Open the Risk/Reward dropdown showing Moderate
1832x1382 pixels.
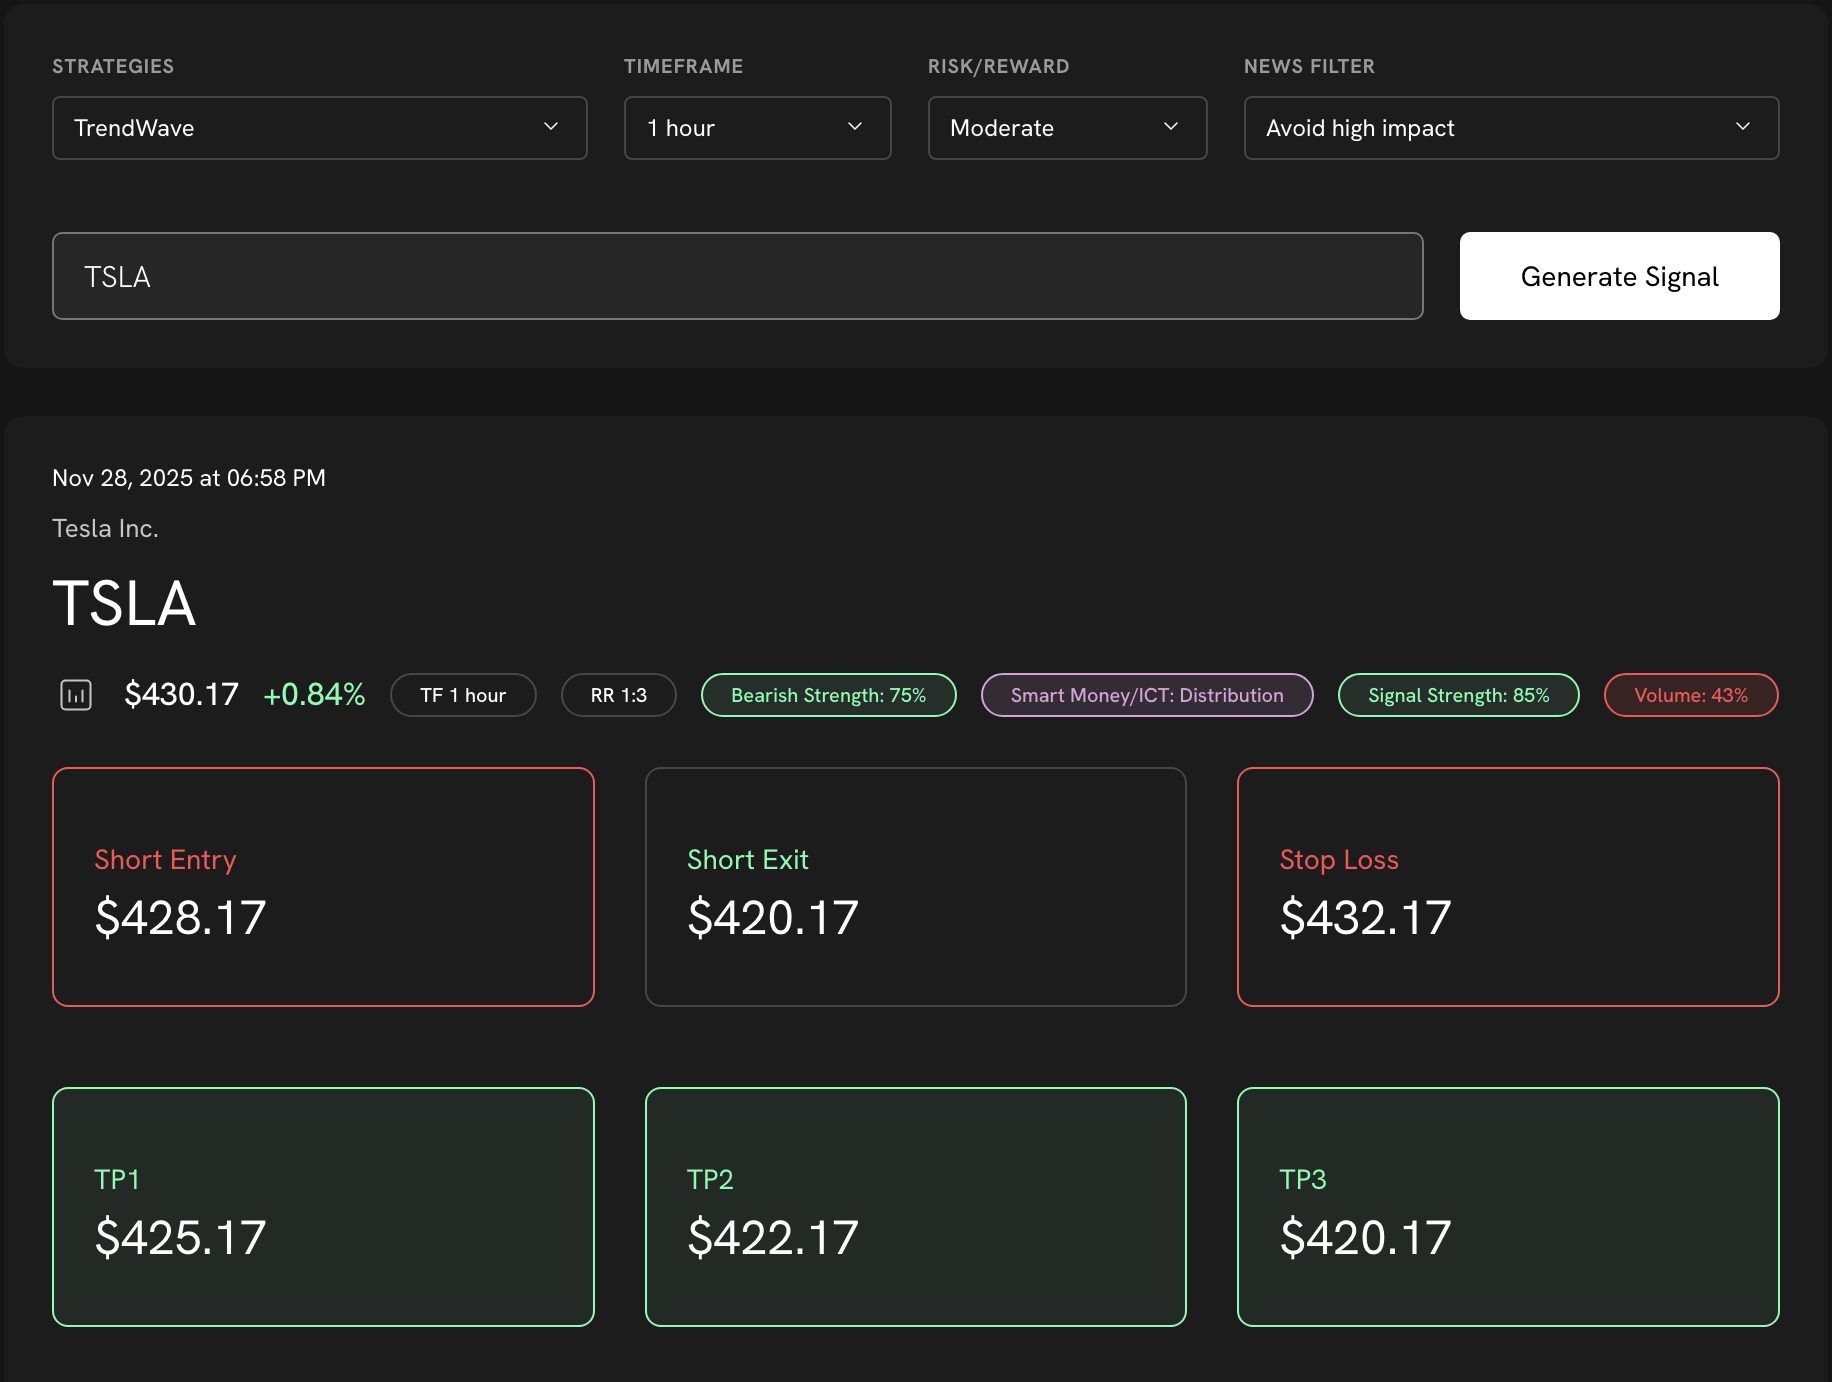(x=1067, y=128)
